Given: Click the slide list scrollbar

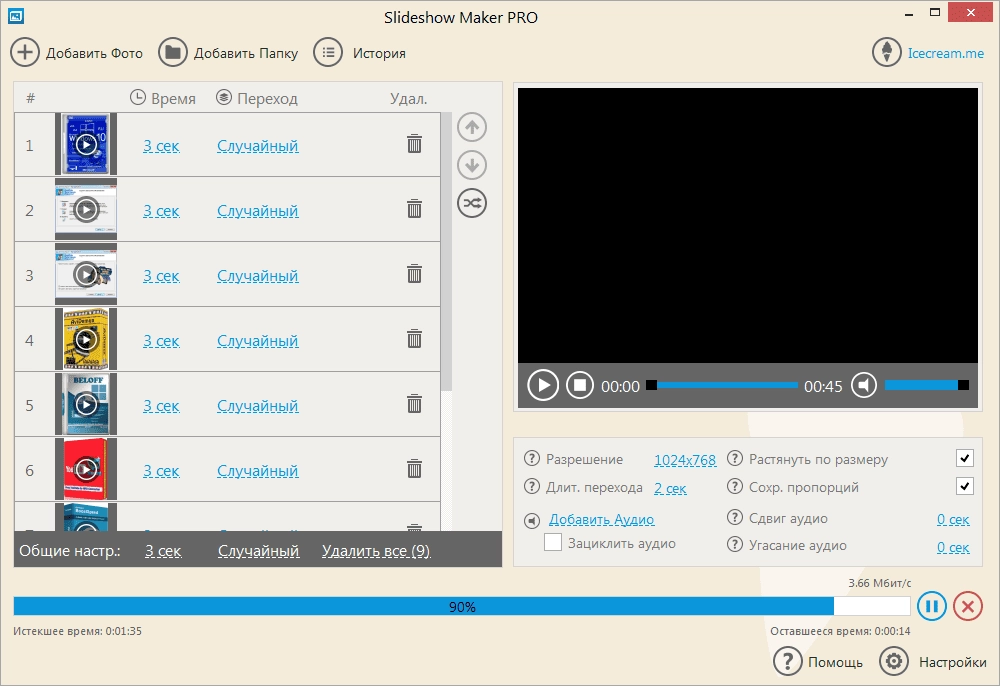Looking at the screenshot, I should coord(446,251).
